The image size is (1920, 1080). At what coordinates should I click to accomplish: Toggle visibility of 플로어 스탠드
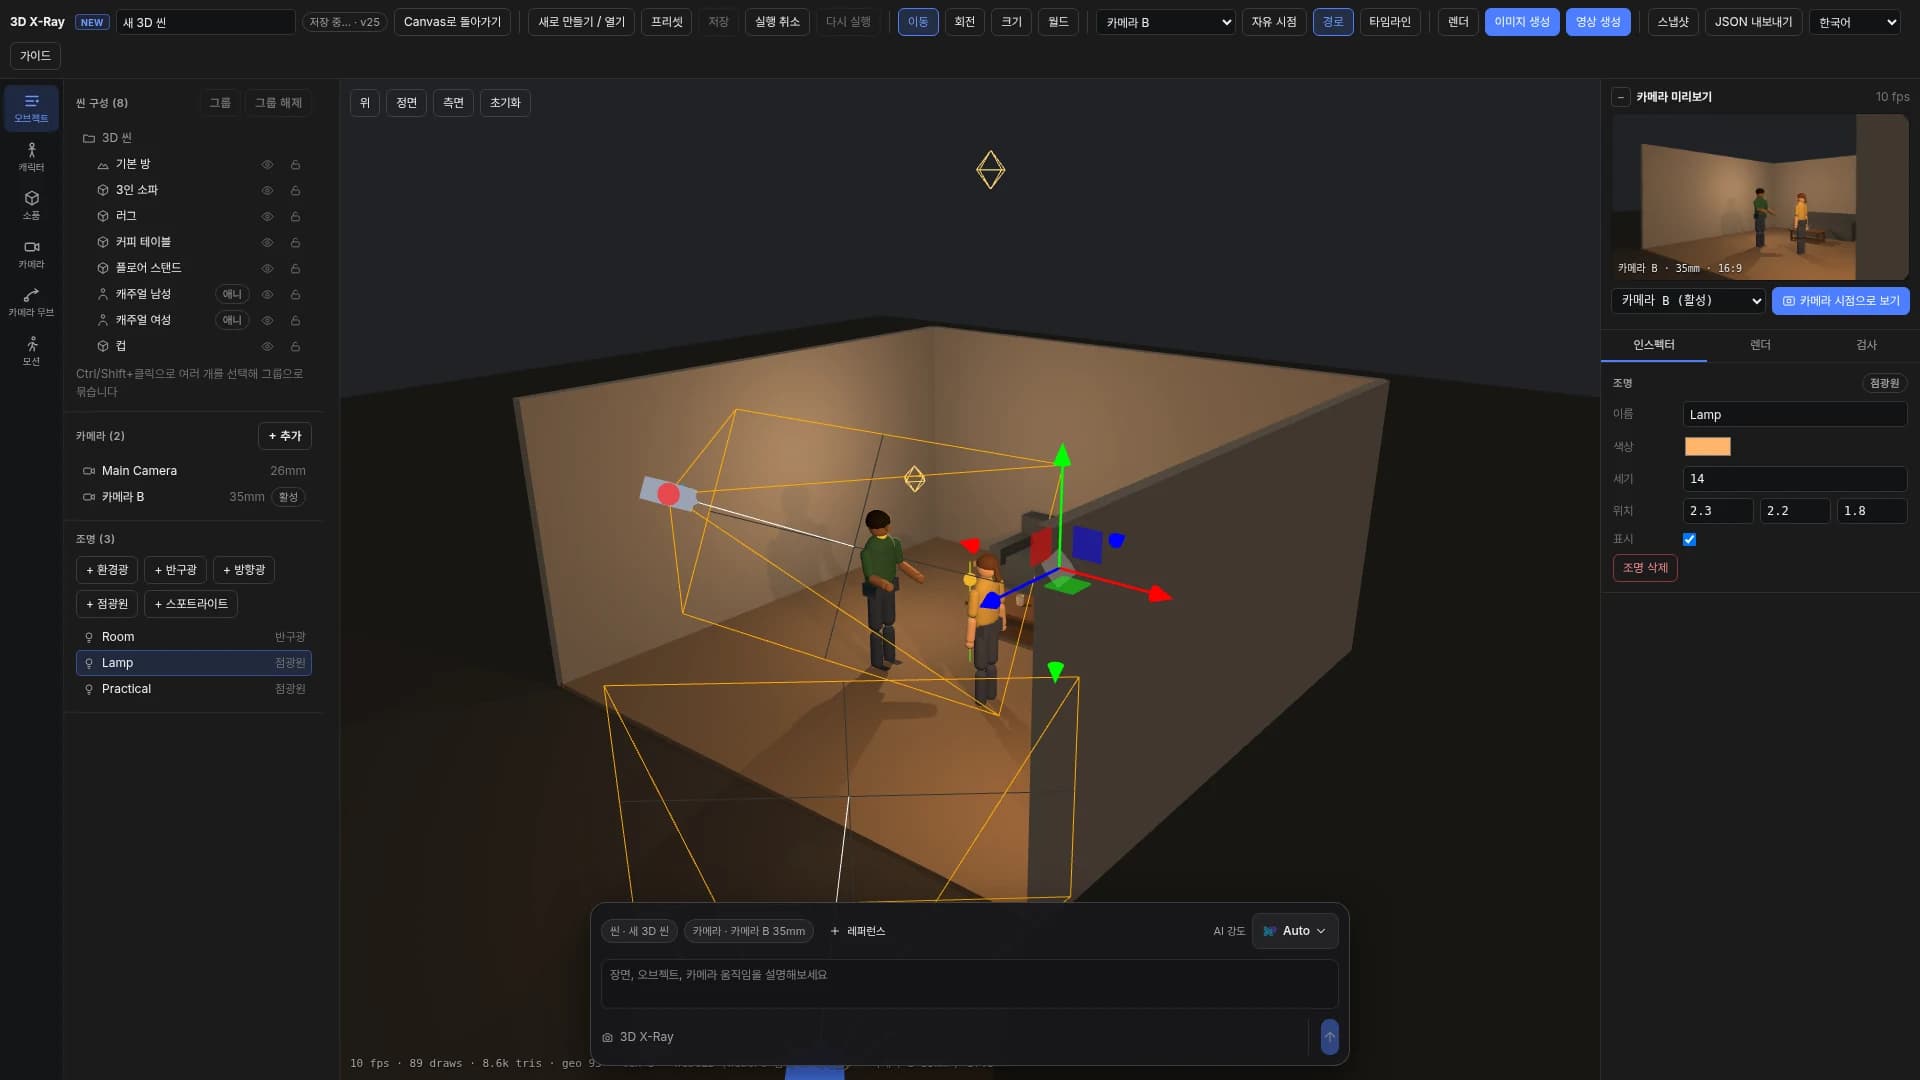tap(267, 268)
